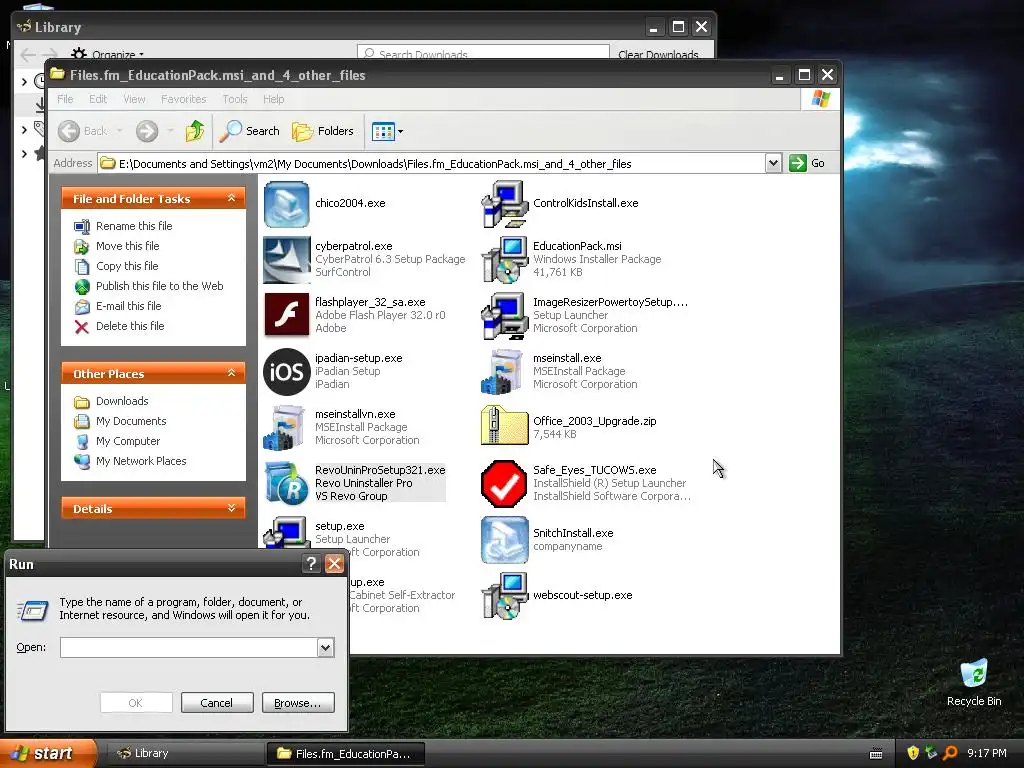
Task: Open the File menu
Action: (65, 99)
